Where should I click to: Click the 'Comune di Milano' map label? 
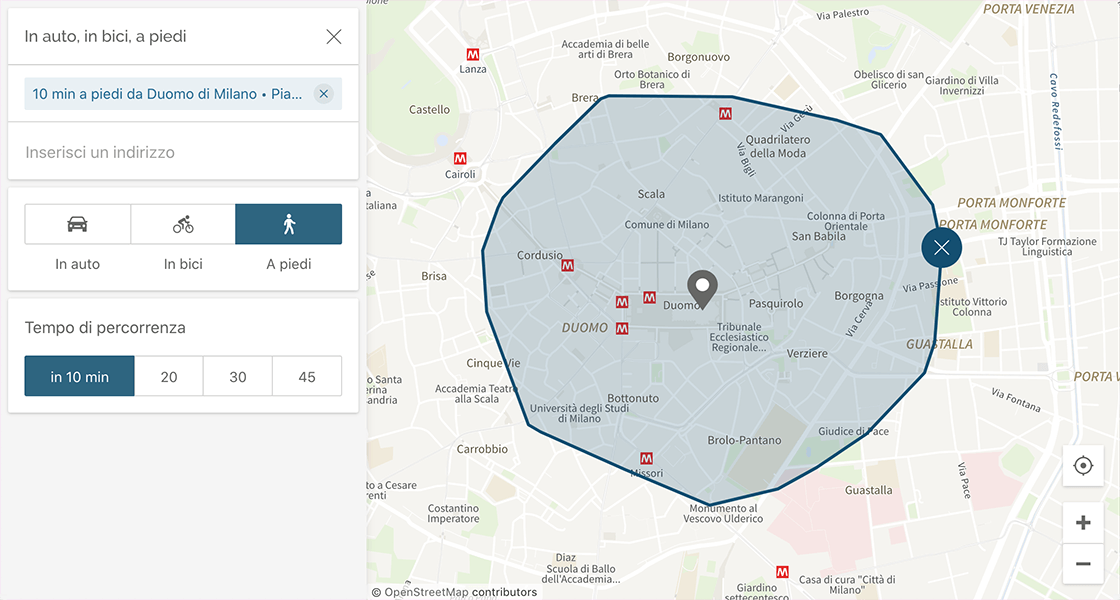(667, 224)
